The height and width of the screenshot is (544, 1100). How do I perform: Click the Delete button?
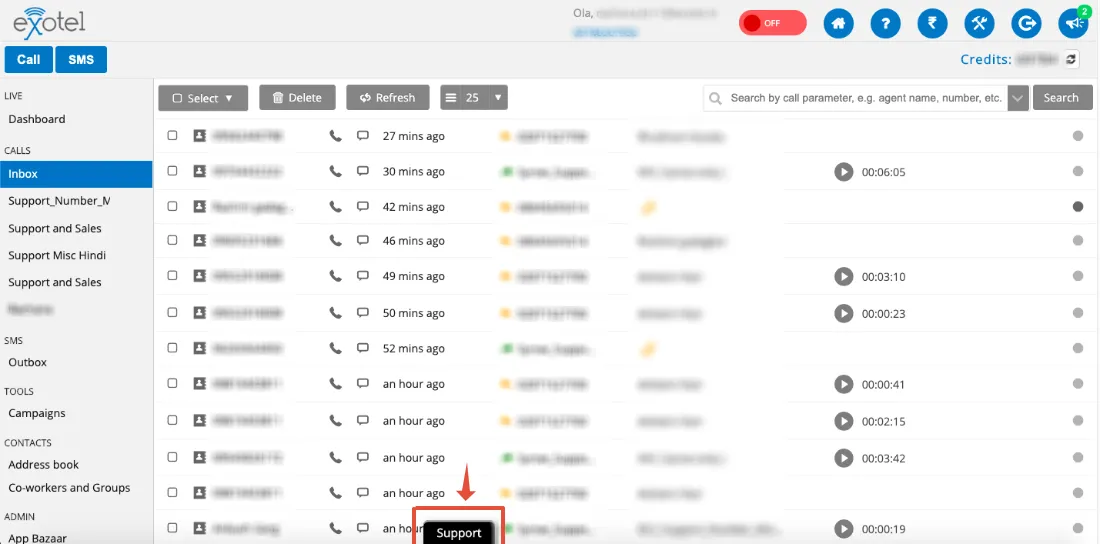coord(297,98)
